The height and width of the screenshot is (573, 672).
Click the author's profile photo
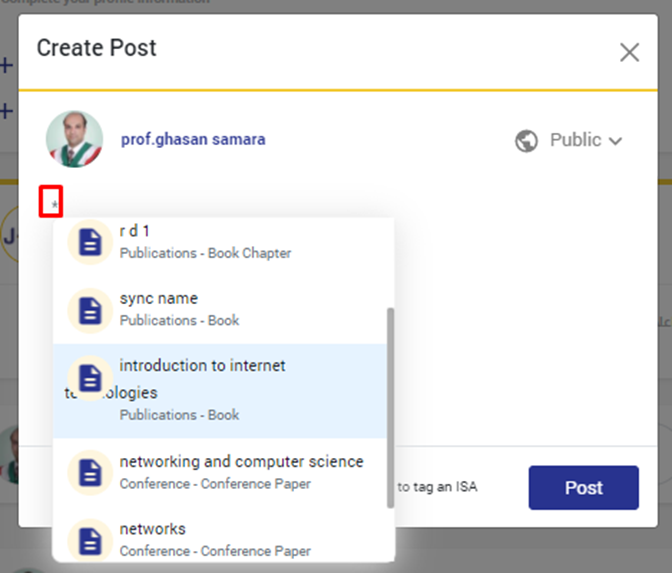74,139
